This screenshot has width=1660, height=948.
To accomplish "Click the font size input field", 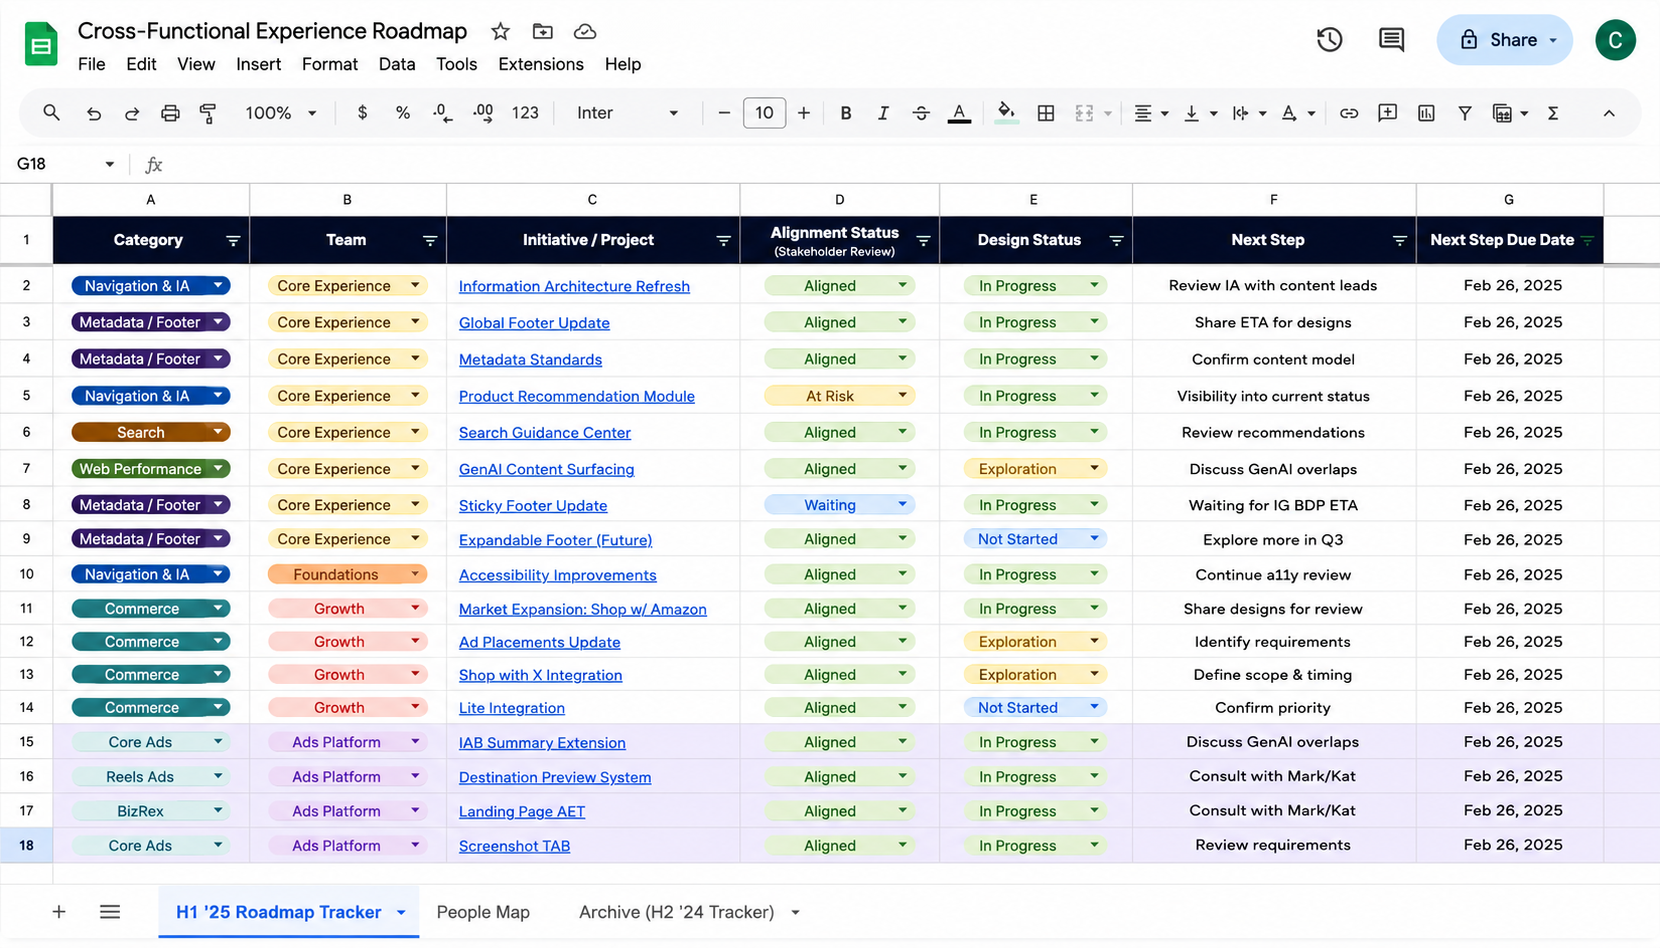I will (x=764, y=113).
